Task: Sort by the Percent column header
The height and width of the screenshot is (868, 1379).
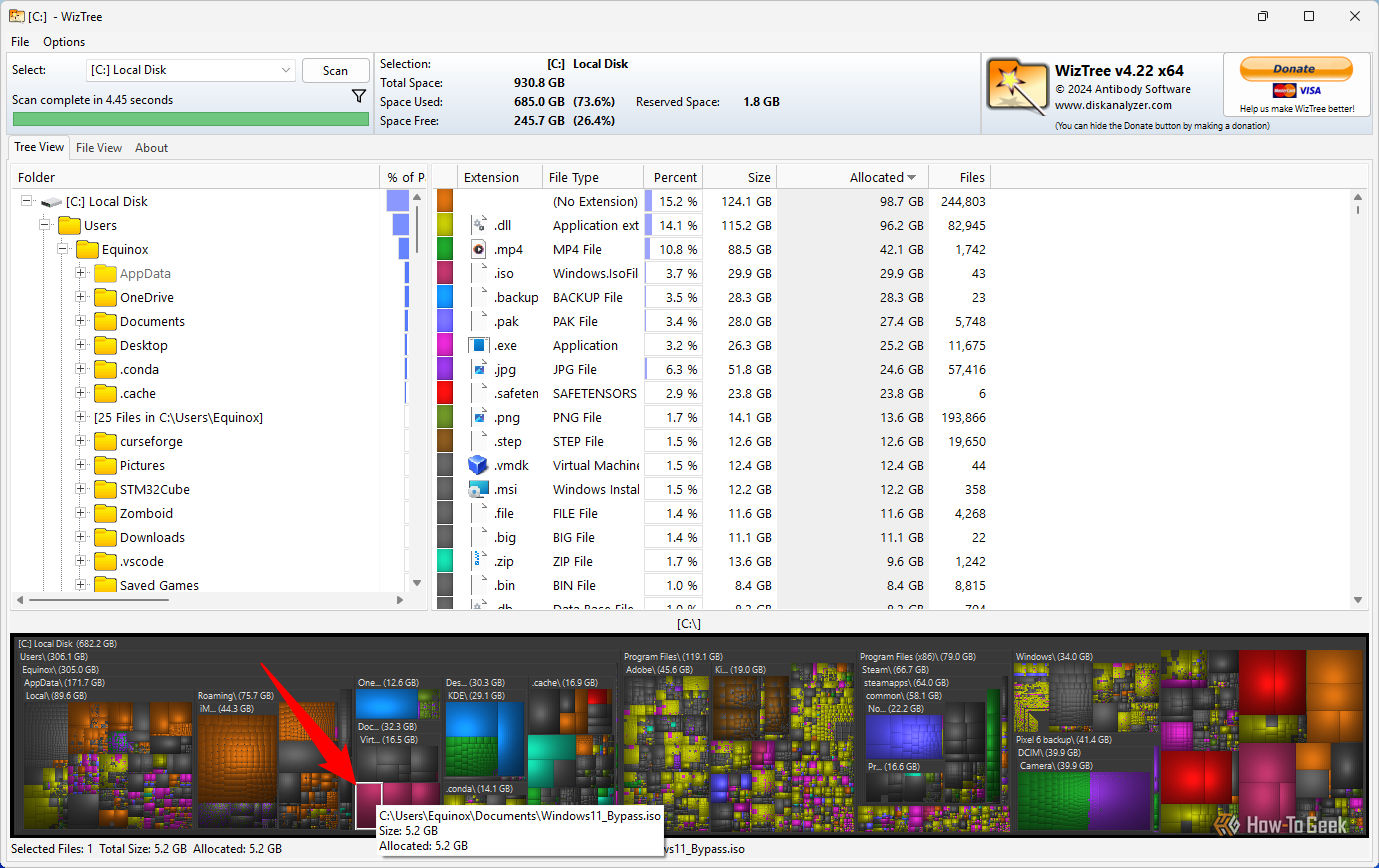Action: (673, 177)
